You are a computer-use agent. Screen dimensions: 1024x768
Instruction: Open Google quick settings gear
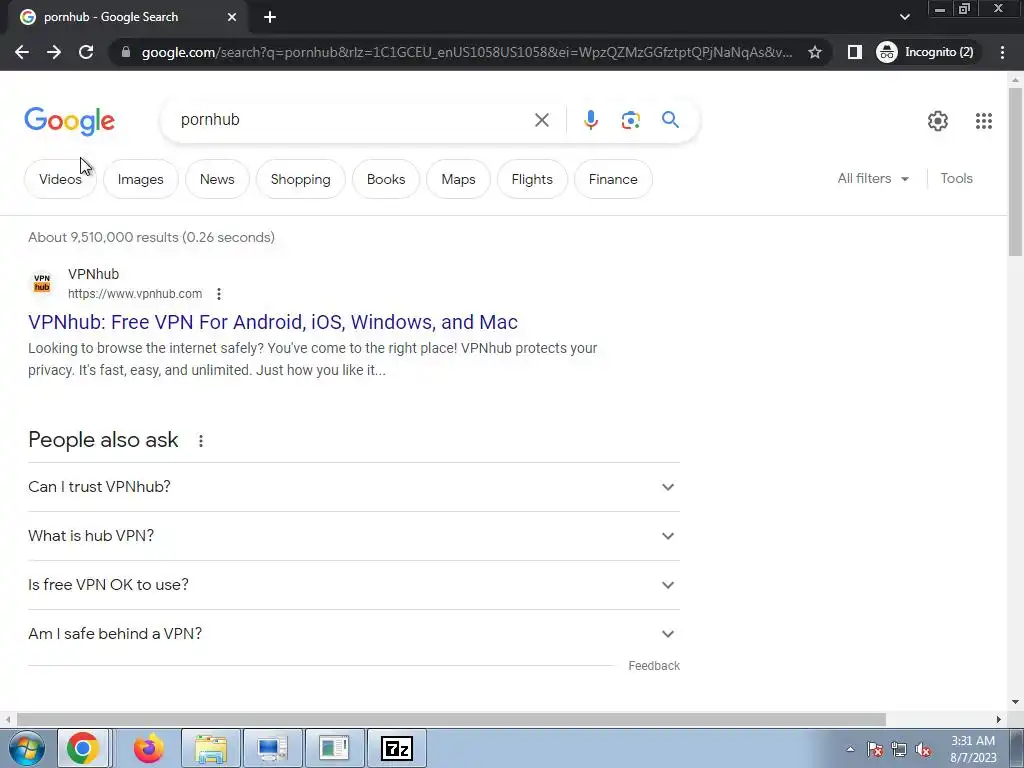[938, 121]
